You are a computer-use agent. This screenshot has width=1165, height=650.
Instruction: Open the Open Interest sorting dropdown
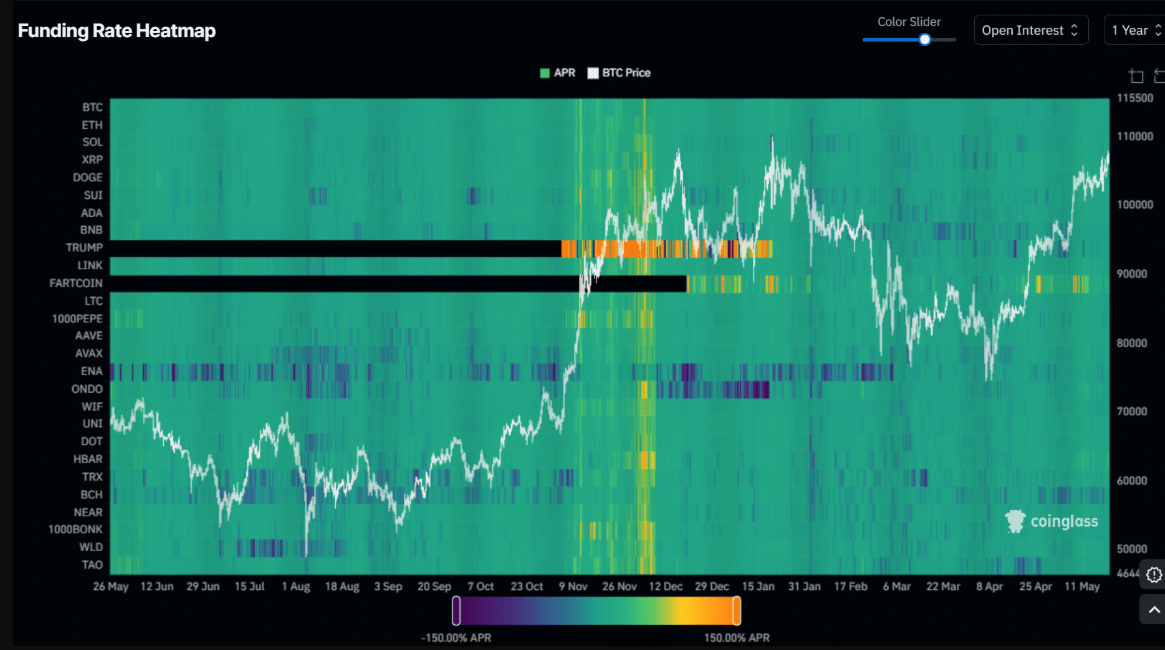pyautogui.click(x=1031, y=30)
